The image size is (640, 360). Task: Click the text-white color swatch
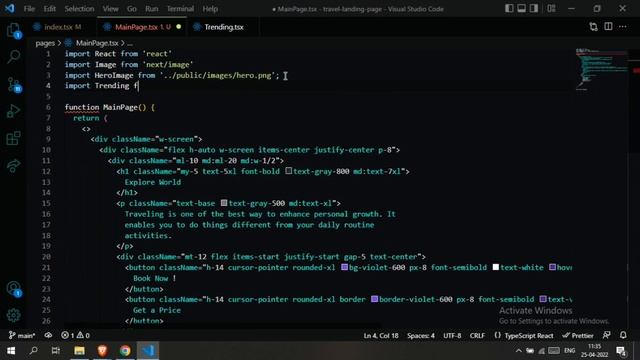click(496, 267)
